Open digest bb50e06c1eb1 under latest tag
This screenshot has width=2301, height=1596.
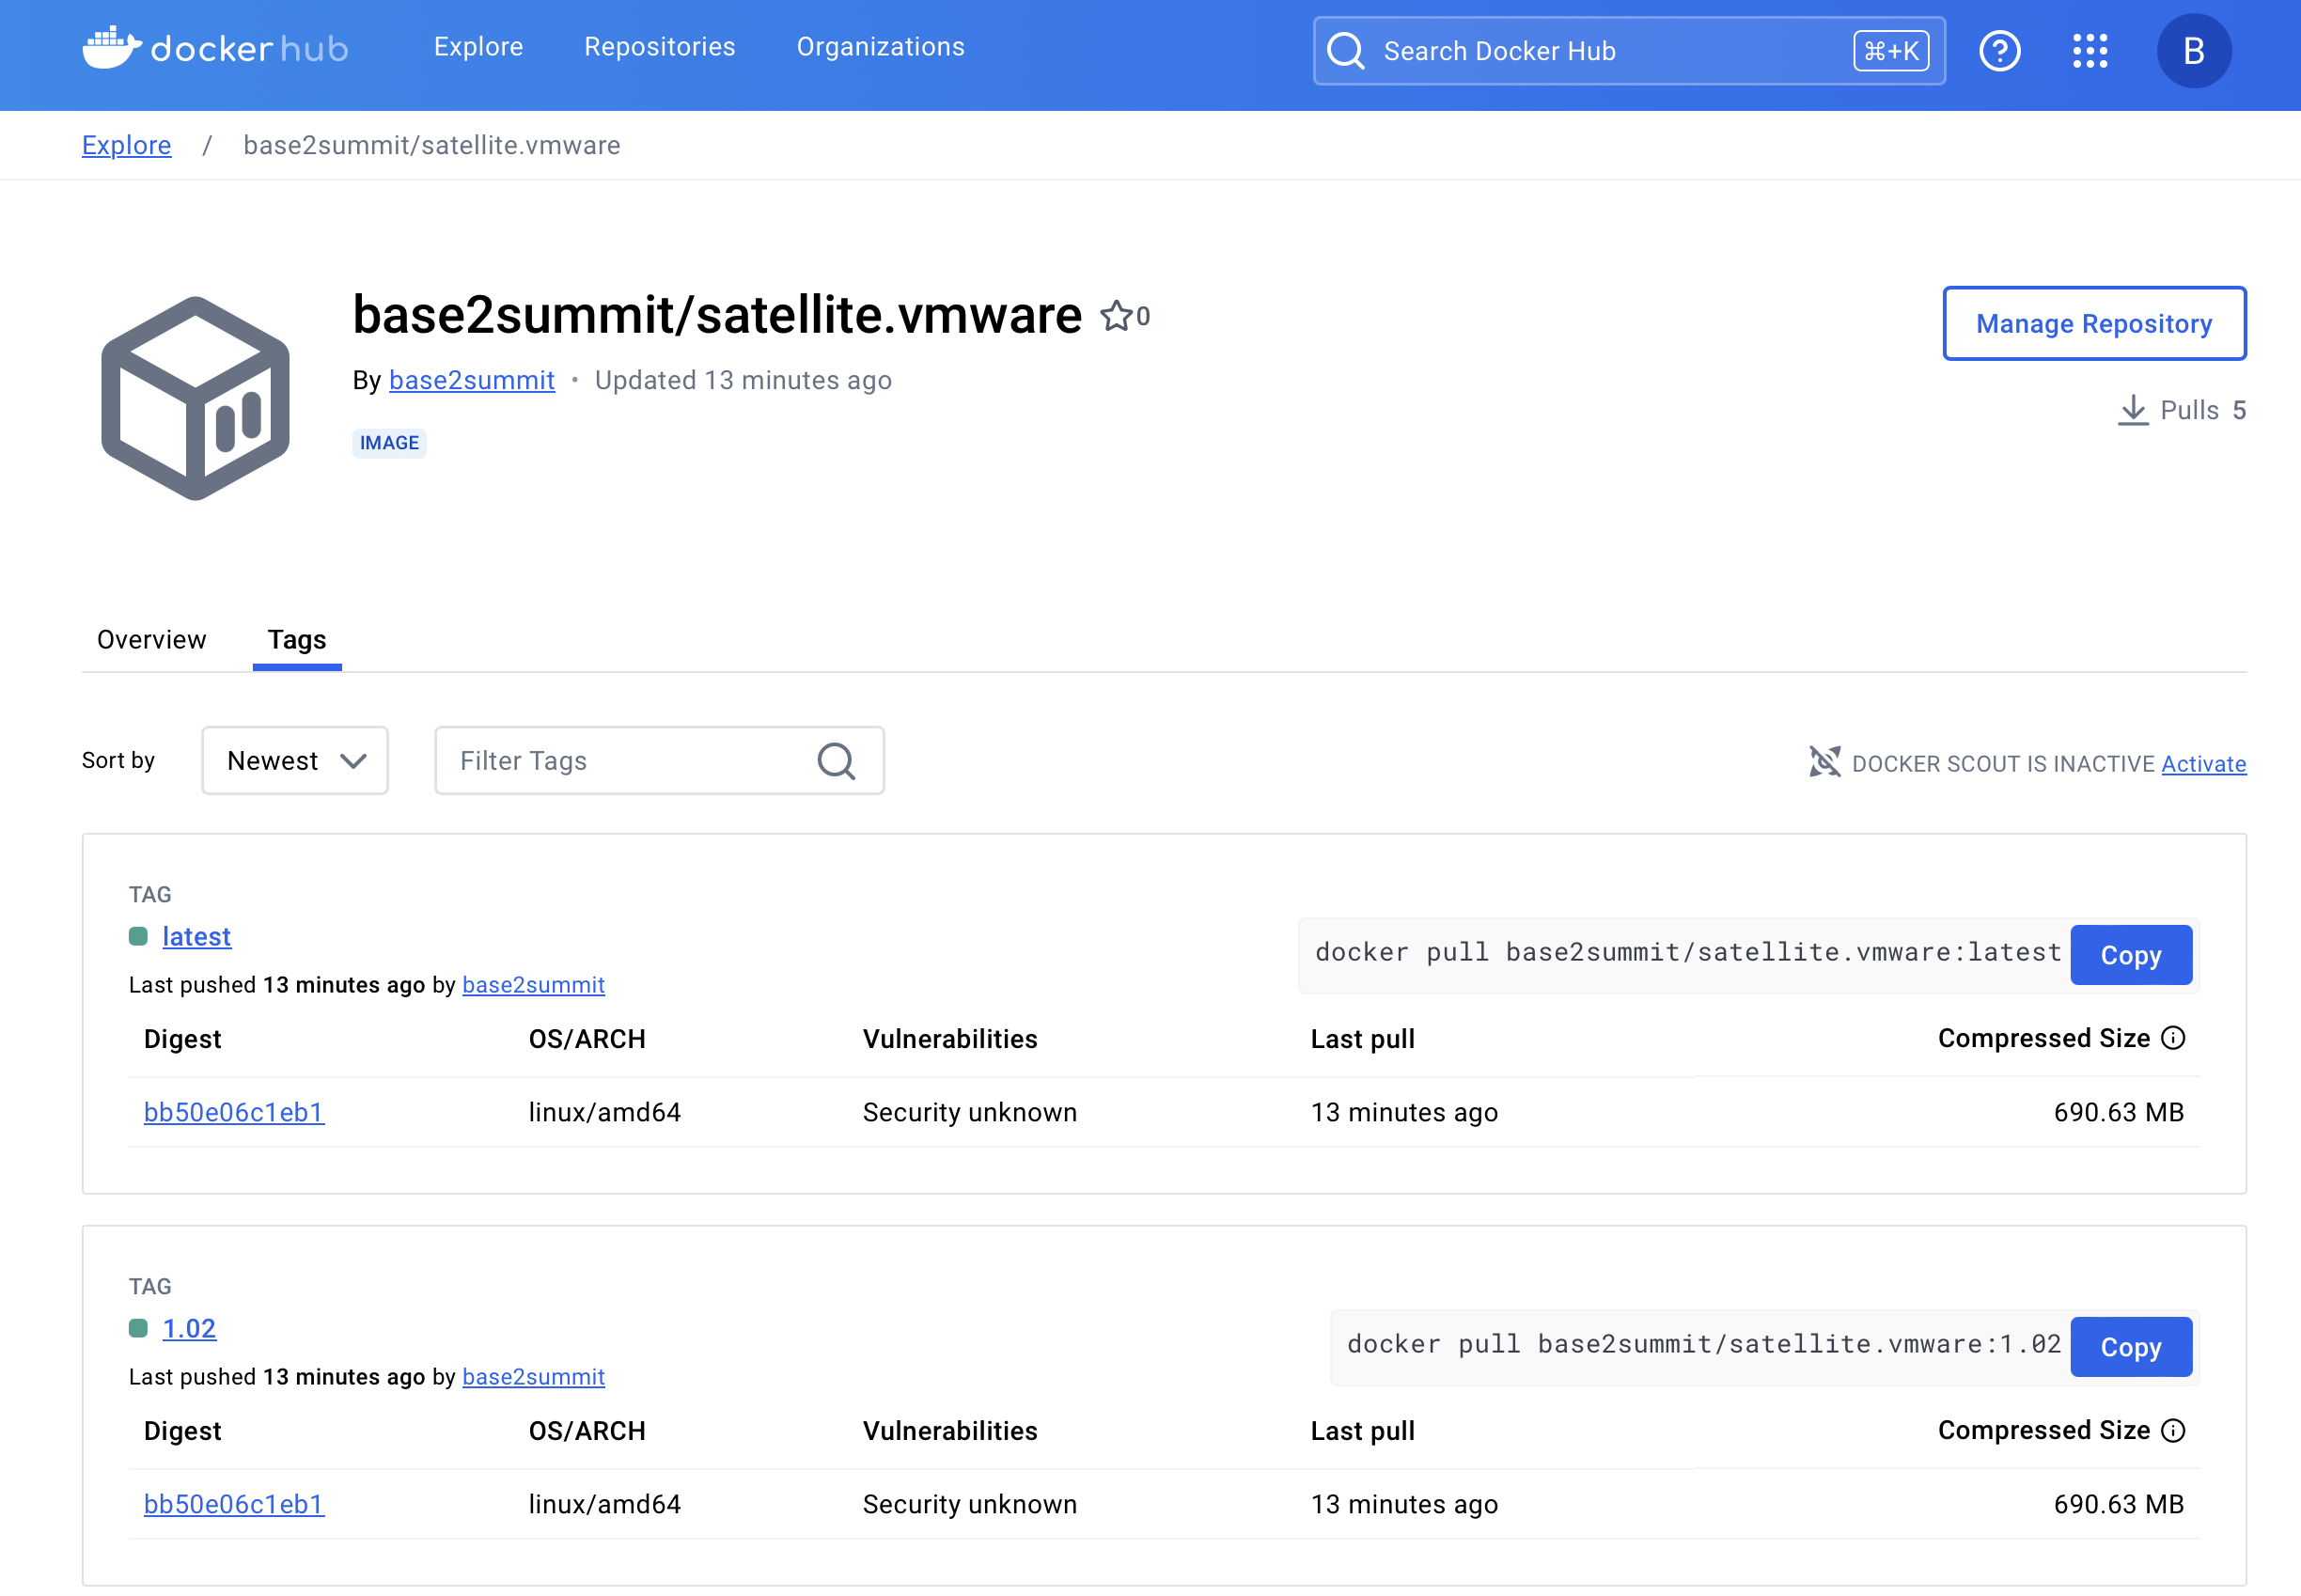234,1112
